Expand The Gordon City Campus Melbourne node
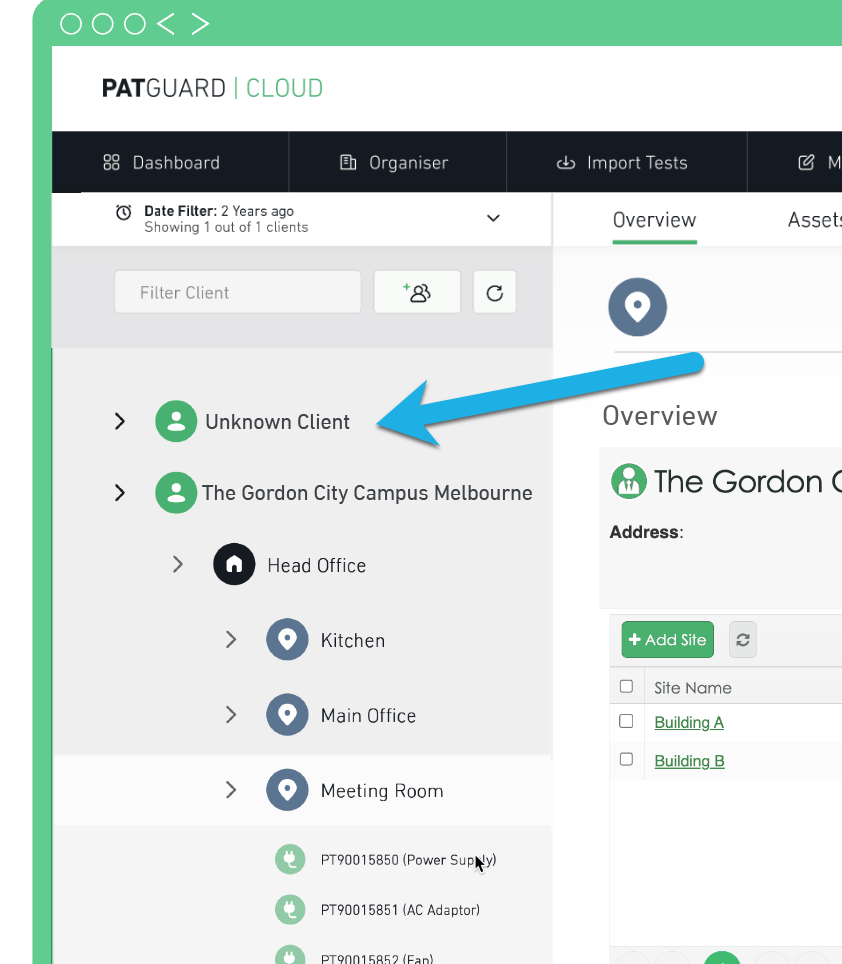The width and height of the screenshot is (842, 964). coord(120,493)
